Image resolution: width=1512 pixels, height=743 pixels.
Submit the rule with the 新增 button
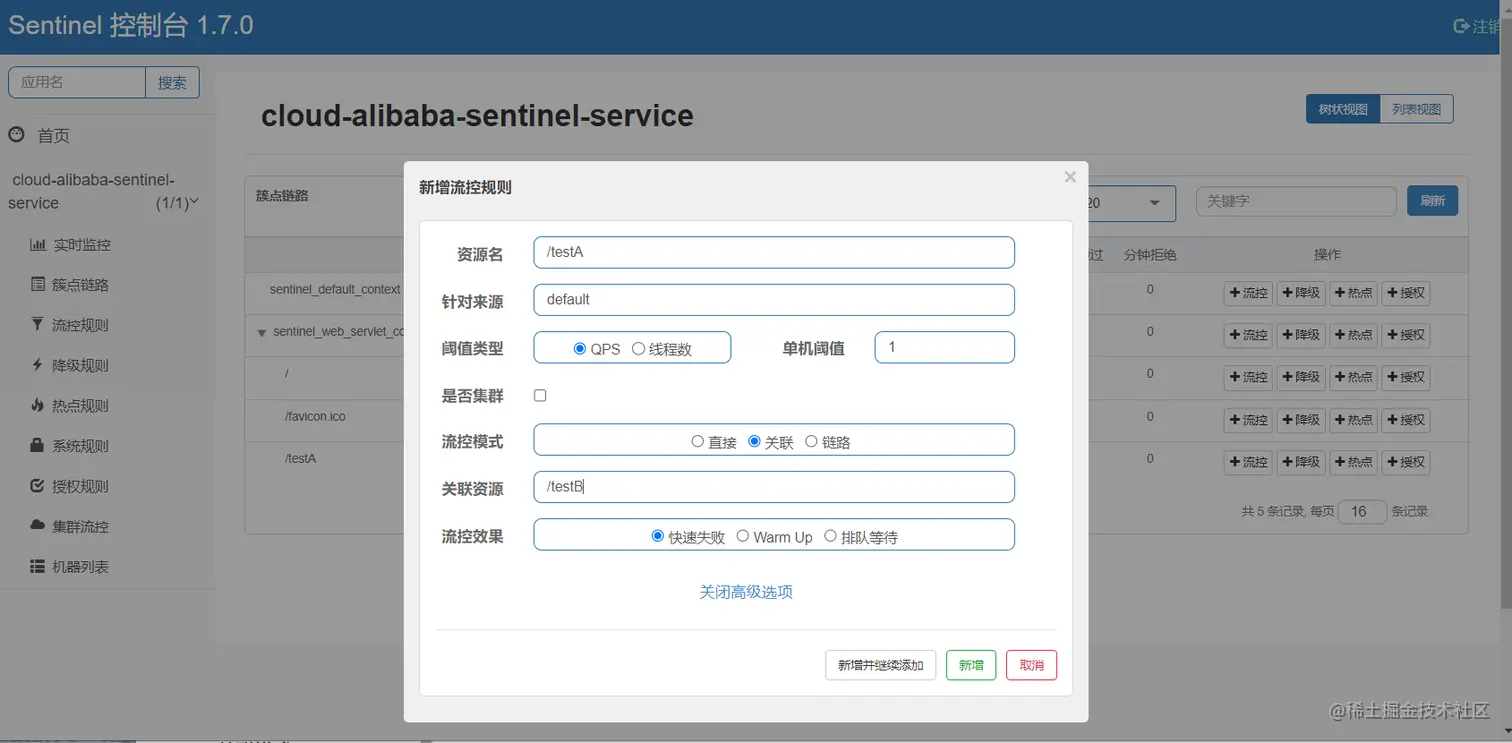(970, 665)
